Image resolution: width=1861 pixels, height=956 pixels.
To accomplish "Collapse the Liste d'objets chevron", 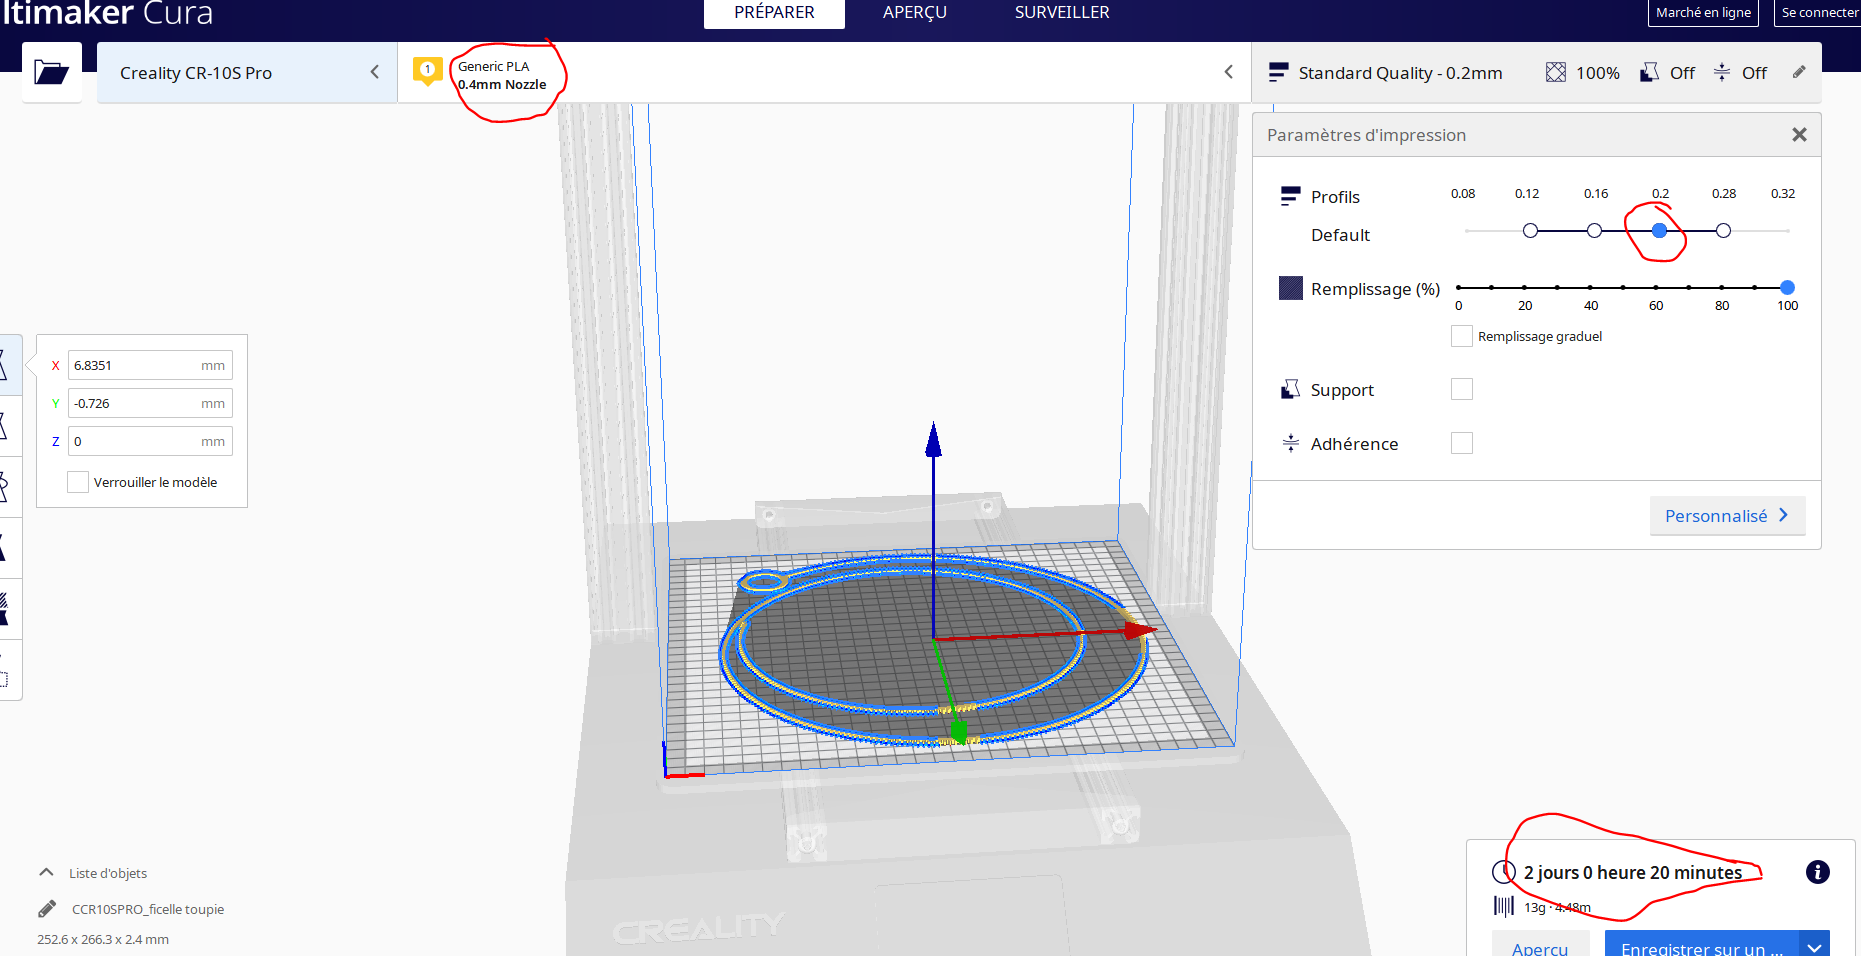I will pos(46,873).
